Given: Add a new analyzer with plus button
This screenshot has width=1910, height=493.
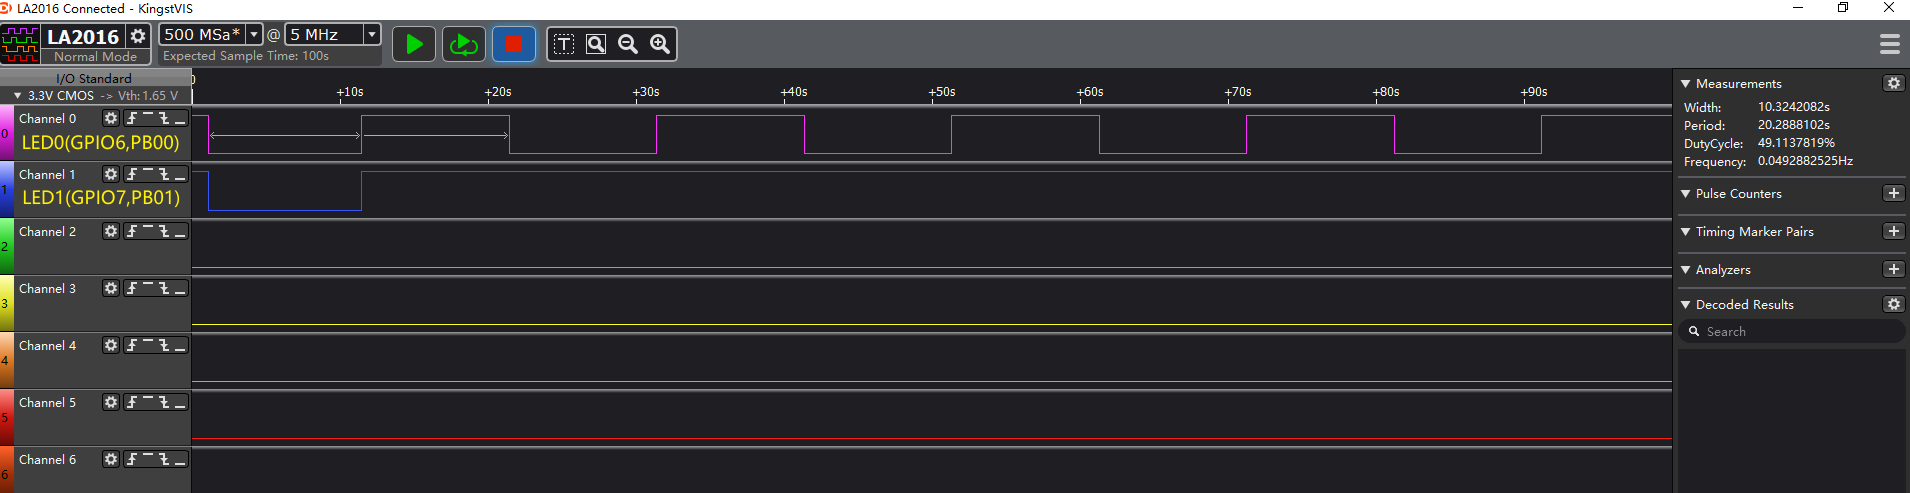Looking at the screenshot, I should click(x=1893, y=269).
